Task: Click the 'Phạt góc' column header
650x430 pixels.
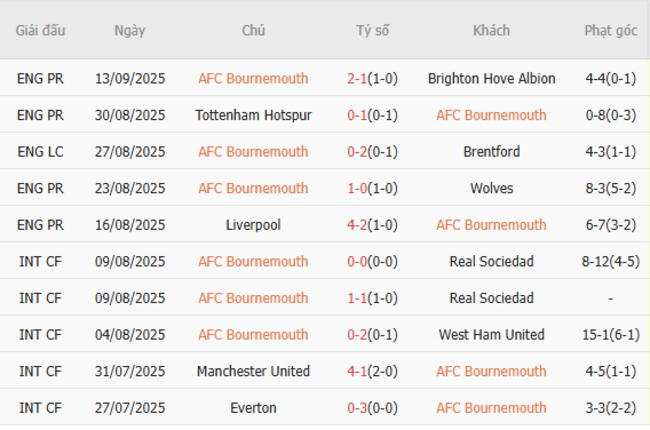Action: [610, 31]
